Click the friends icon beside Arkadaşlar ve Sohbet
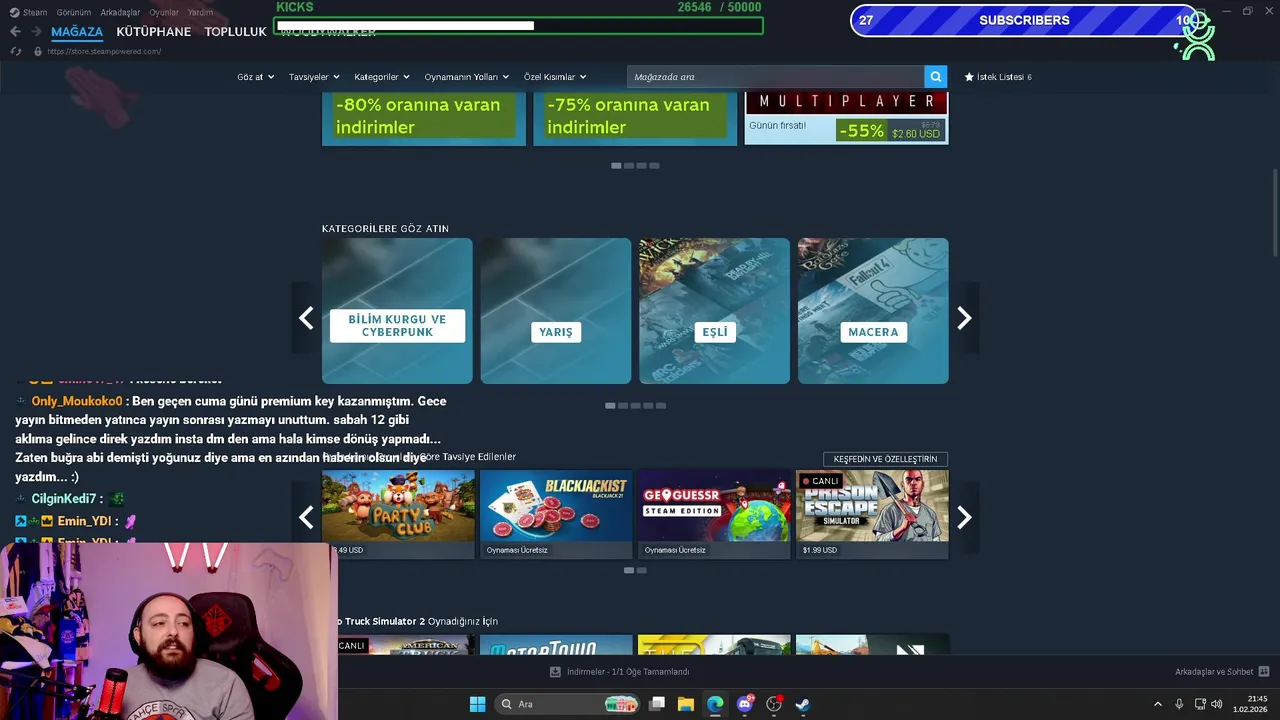The image size is (1280, 720). pyautogui.click(x=1264, y=672)
